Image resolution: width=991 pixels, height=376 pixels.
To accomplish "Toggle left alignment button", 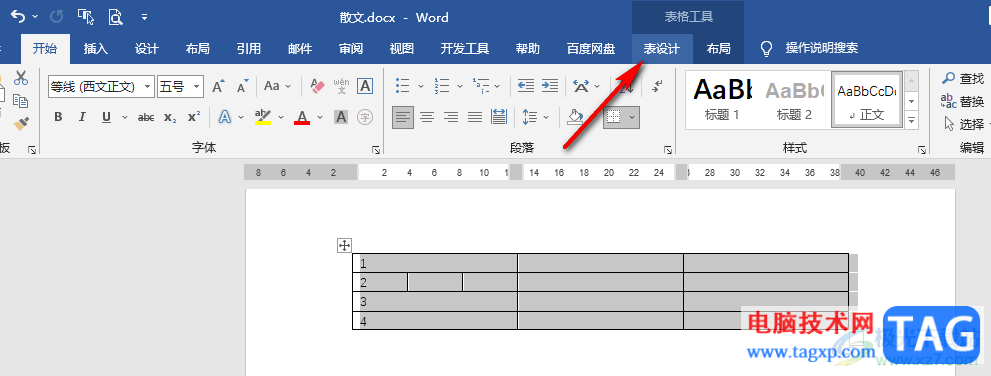I will (403, 117).
